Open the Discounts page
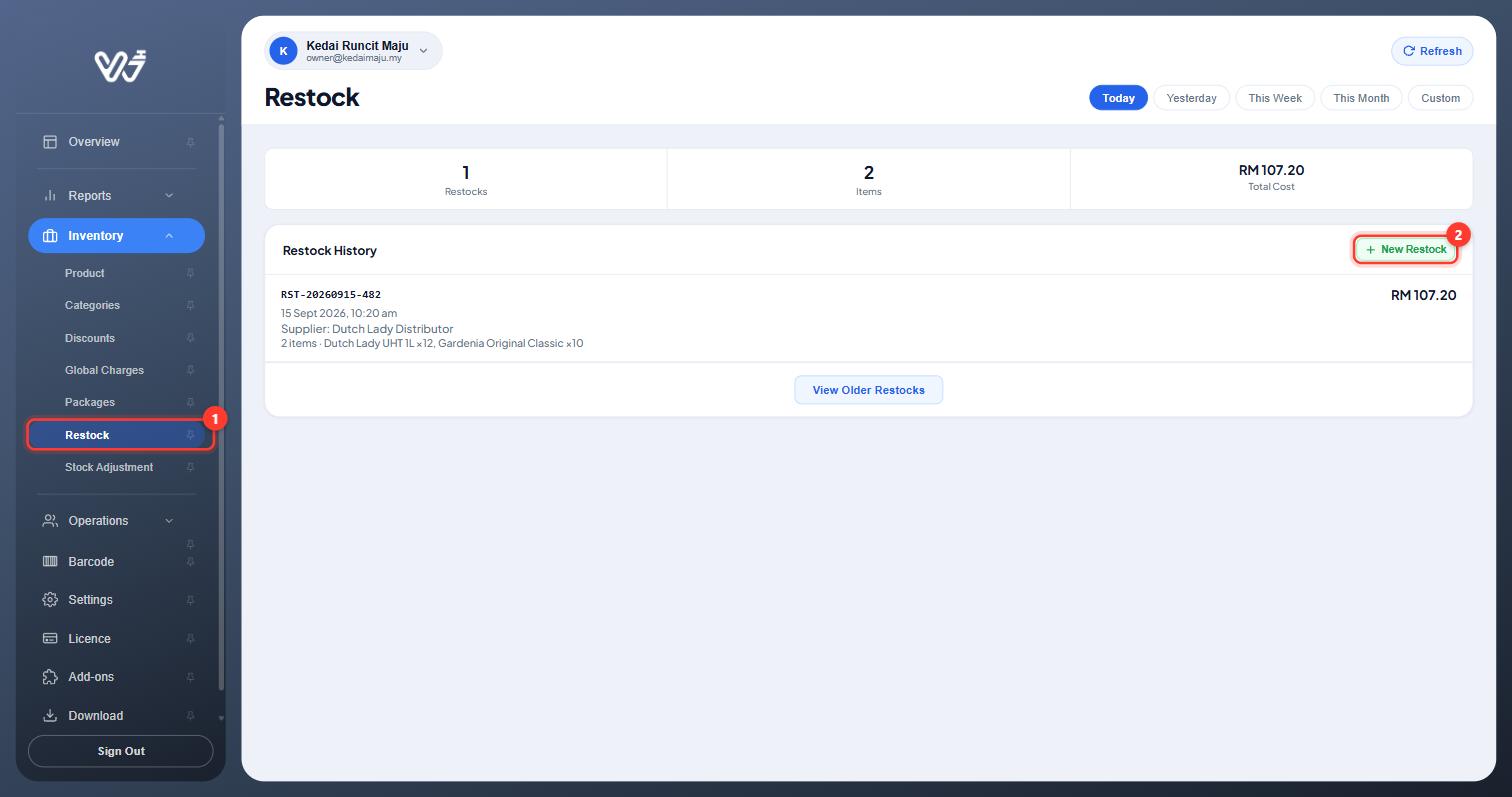Image resolution: width=1512 pixels, height=797 pixels. point(90,338)
